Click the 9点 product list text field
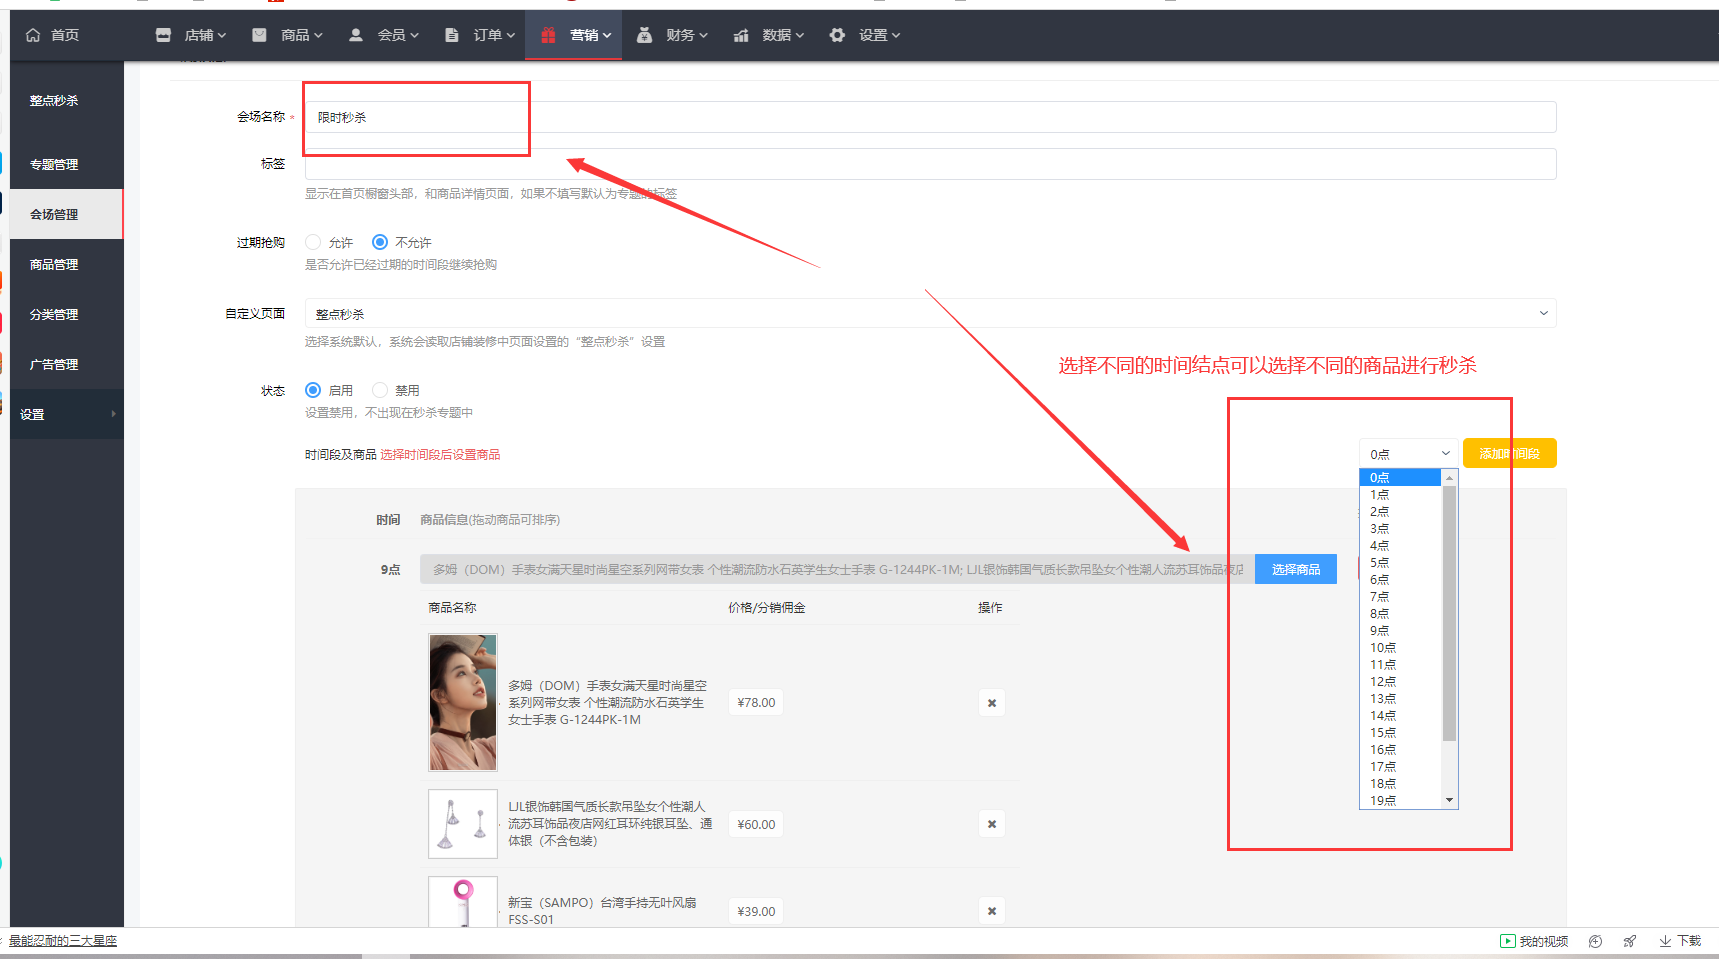The width and height of the screenshot is (1719, 959). coord(837,569)
